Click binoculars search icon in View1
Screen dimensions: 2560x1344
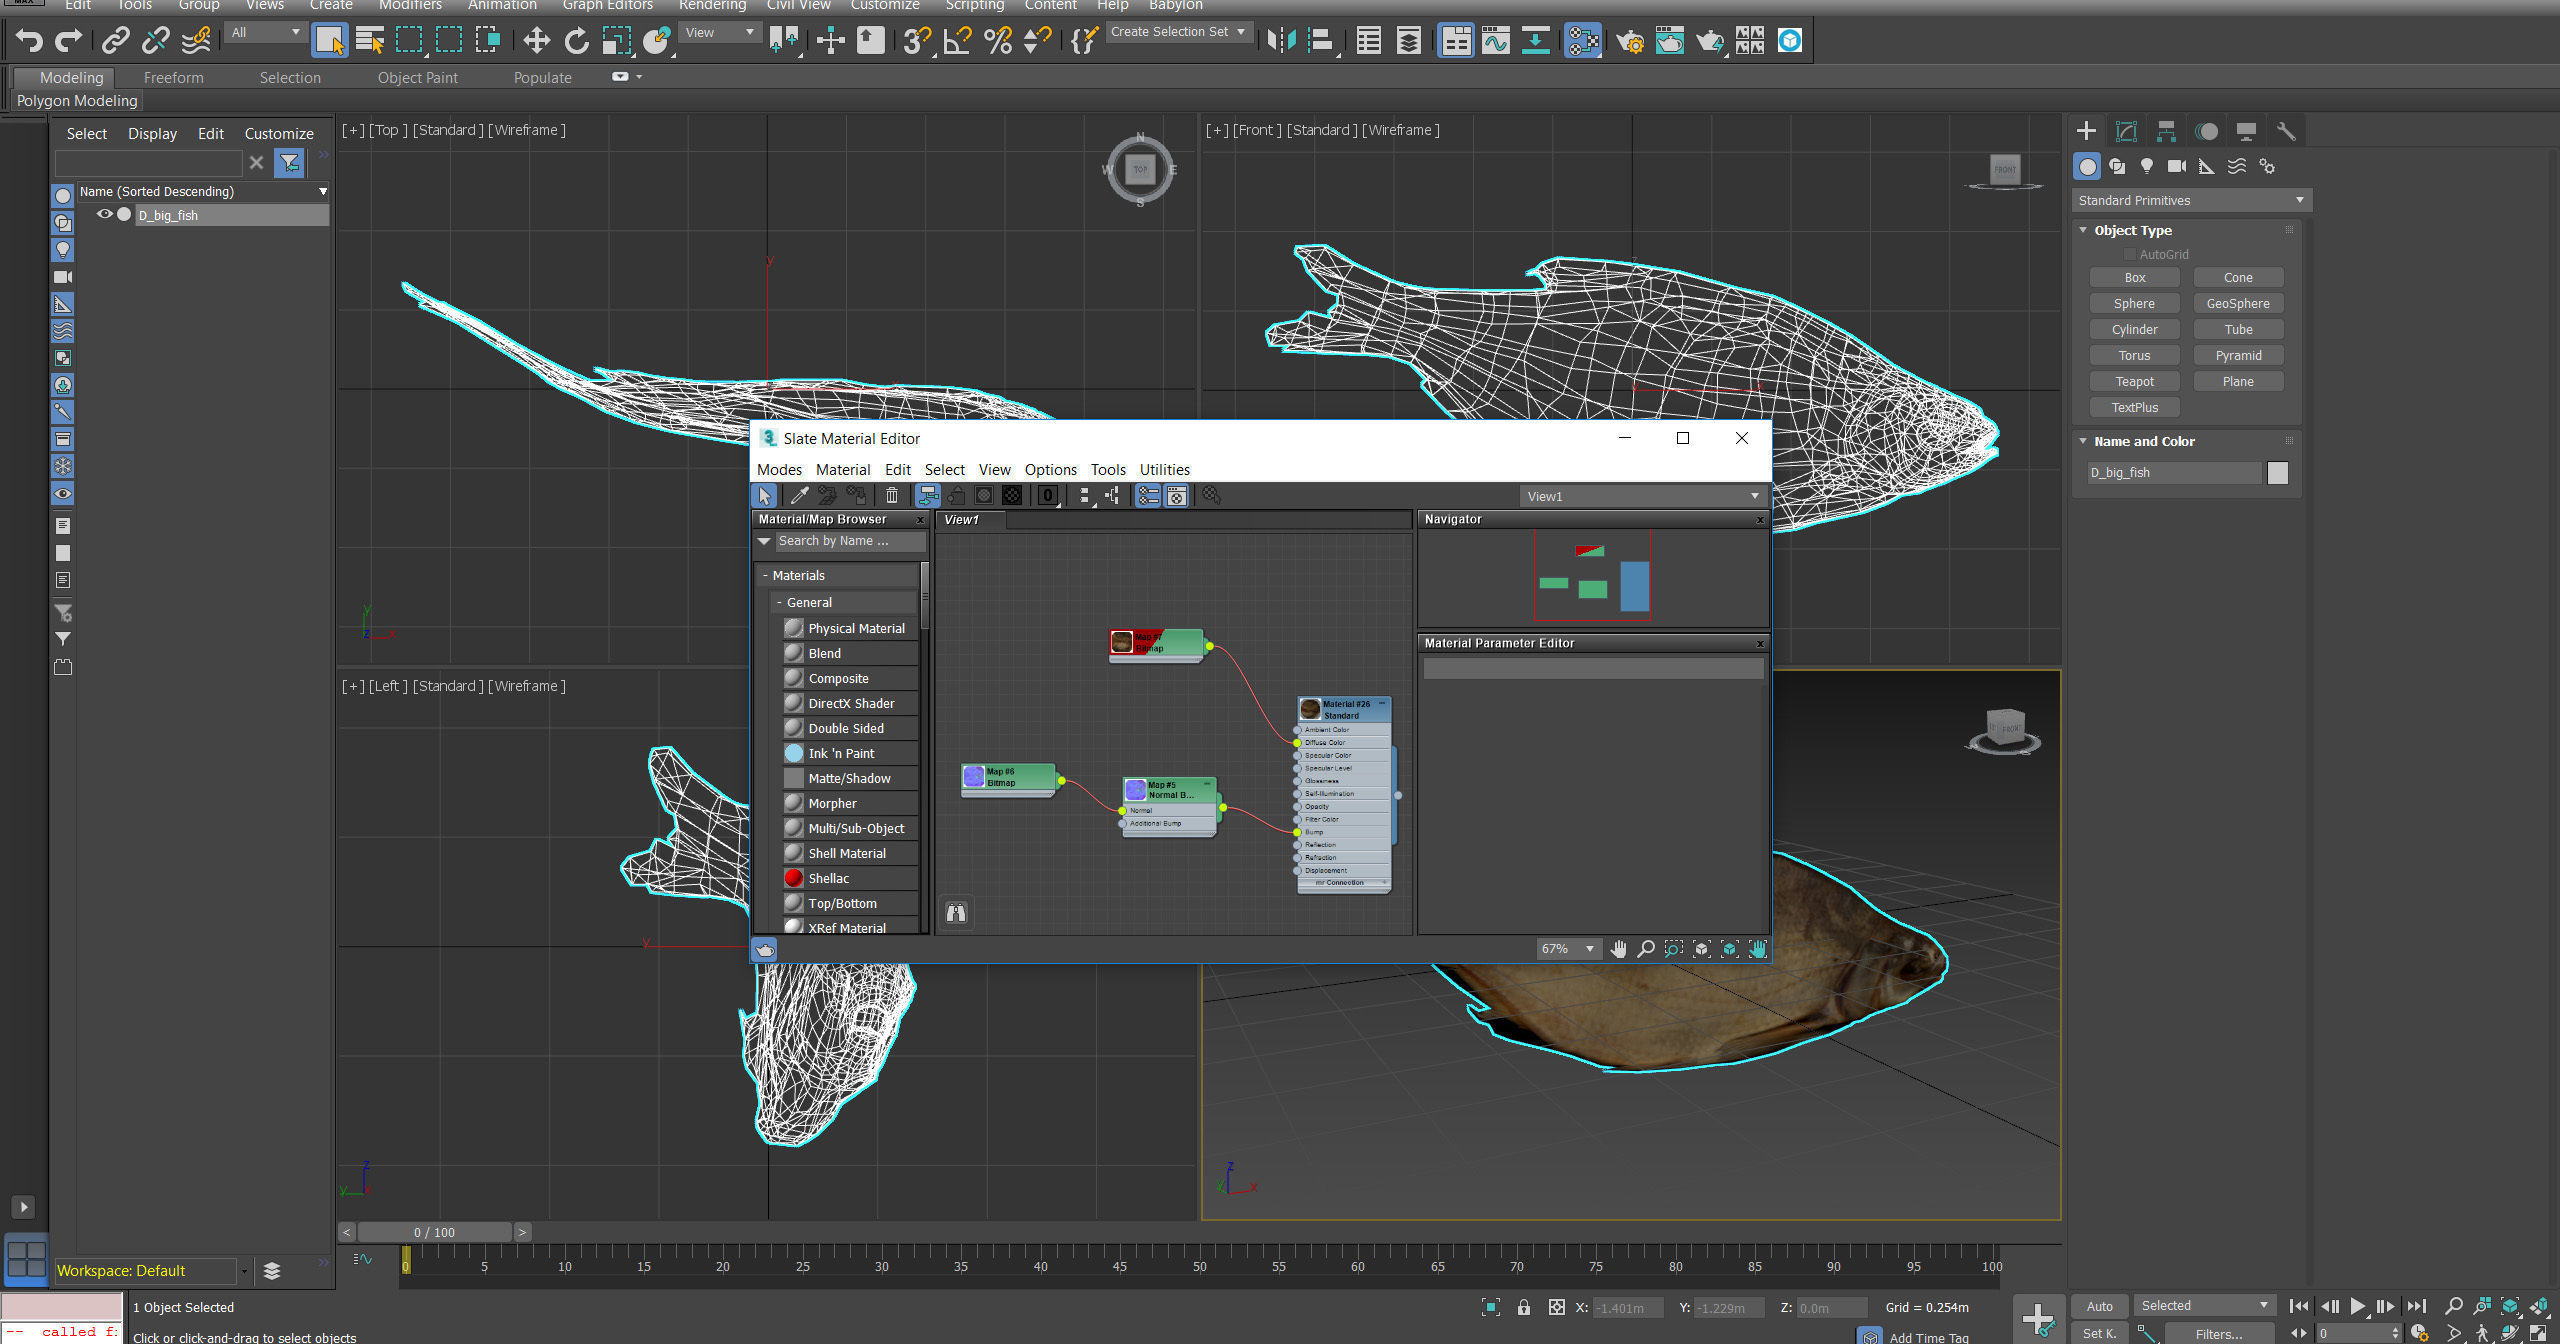(x=956, y=912)
